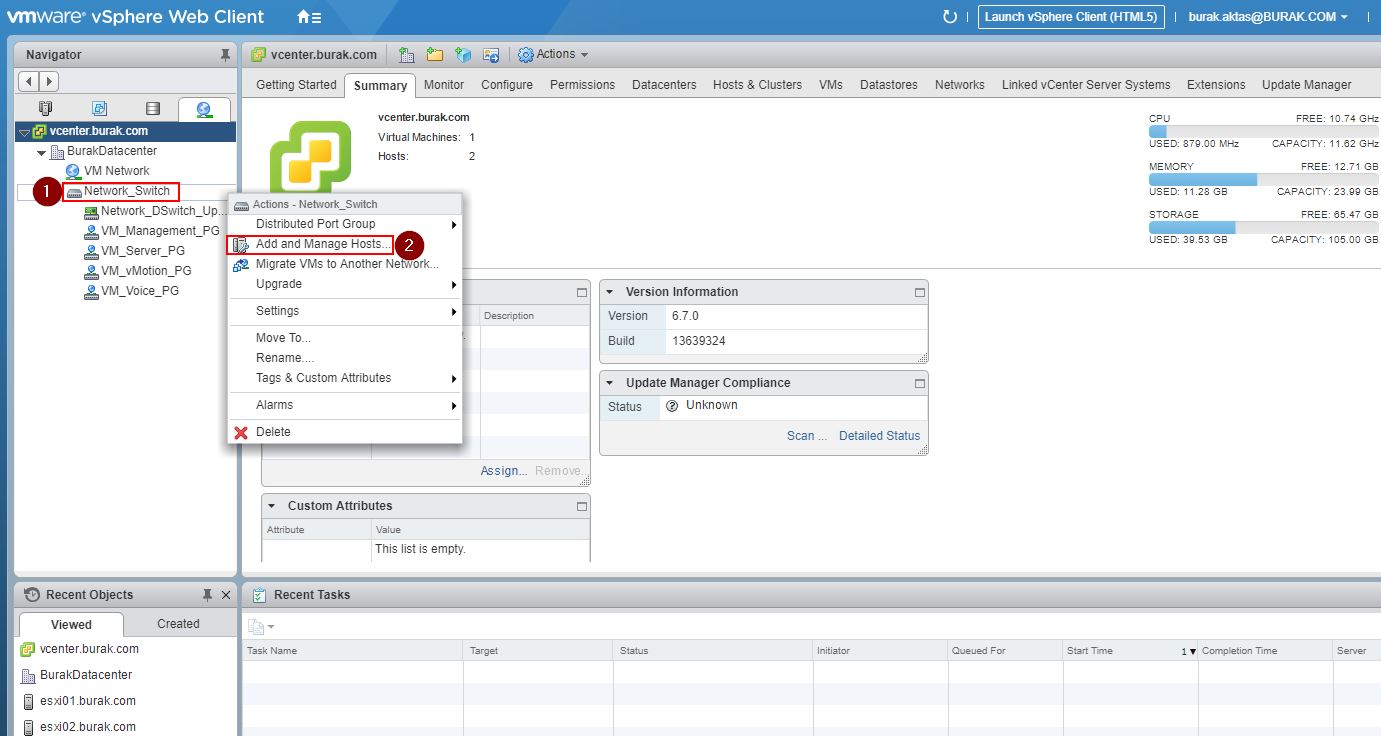This screenshot has height=736, width=1381.
Task: Open the Actions gear menu
Action: click(x=553, y=55)
